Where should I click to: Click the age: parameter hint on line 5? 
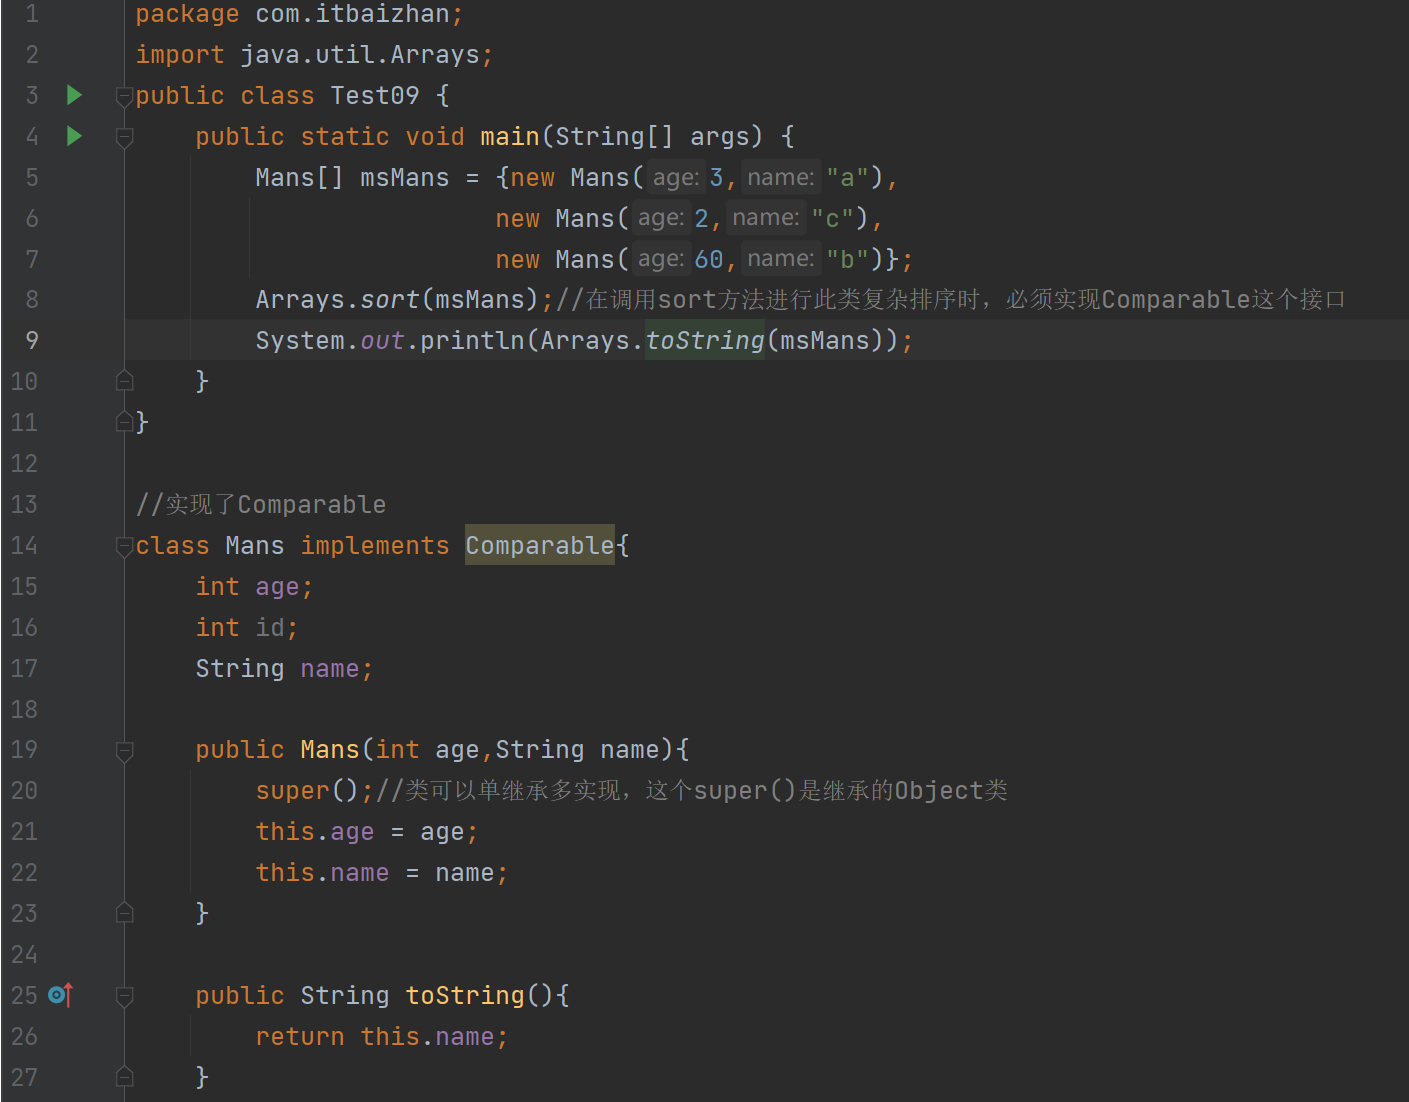[x=676, y=178]
